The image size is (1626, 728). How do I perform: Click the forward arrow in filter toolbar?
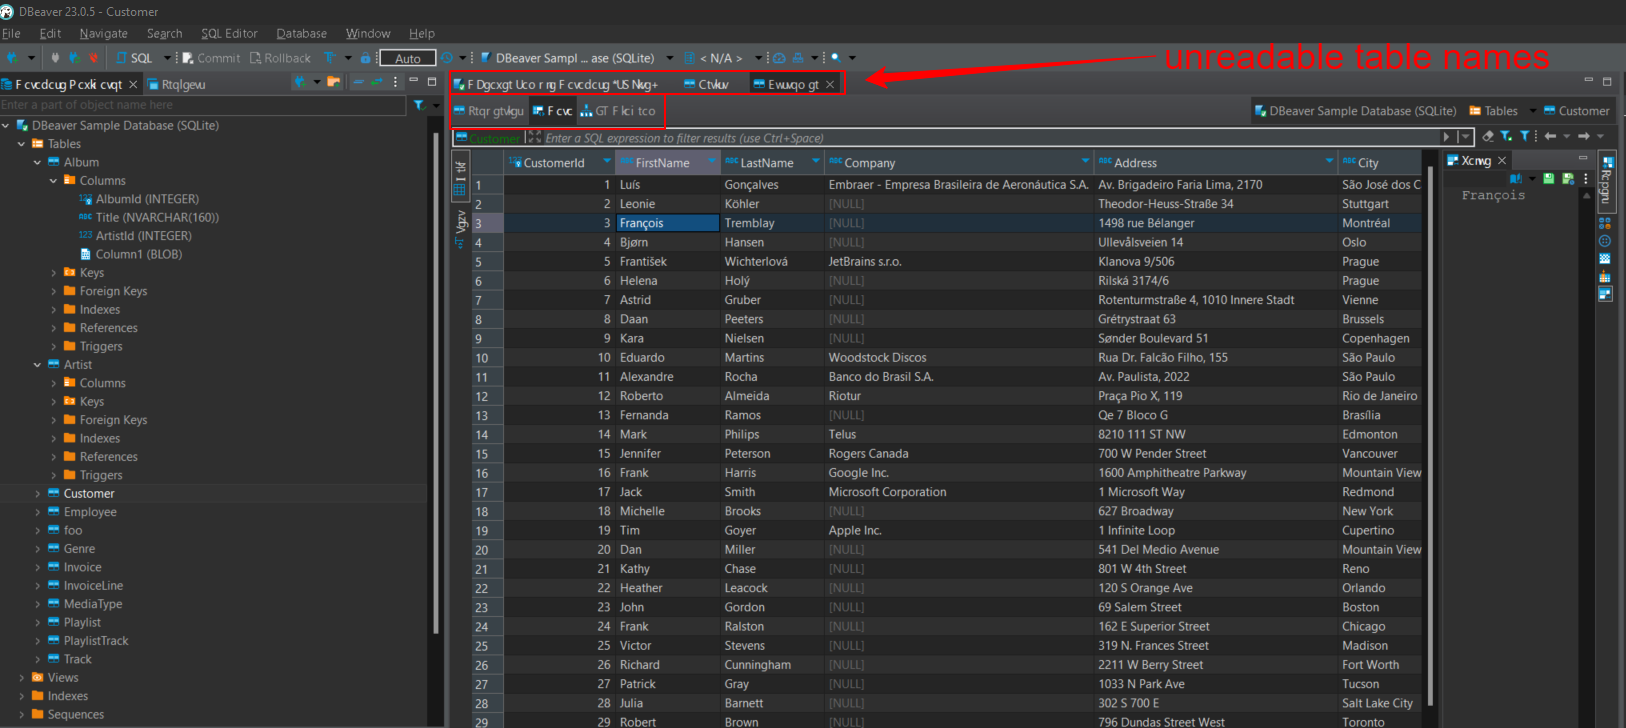[1584, 136]
